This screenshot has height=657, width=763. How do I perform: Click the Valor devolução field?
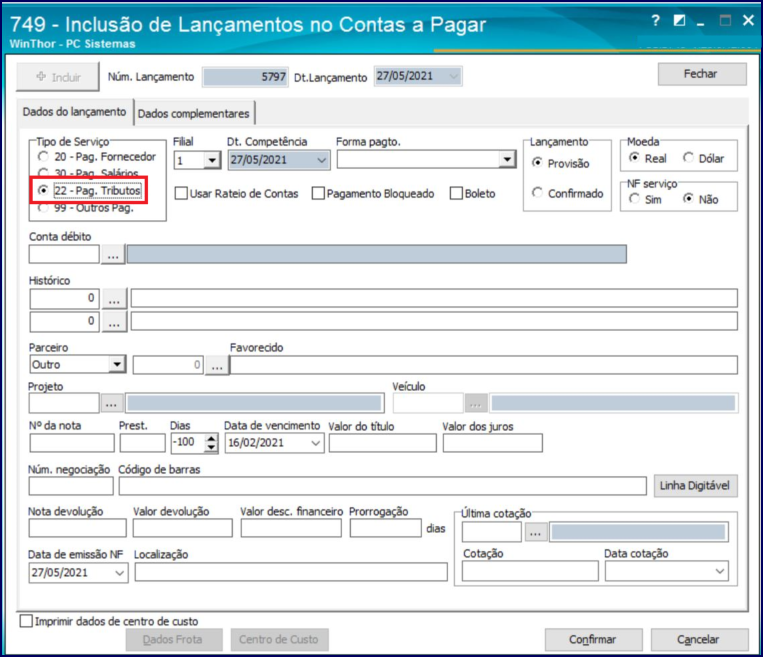coord(182,528)
